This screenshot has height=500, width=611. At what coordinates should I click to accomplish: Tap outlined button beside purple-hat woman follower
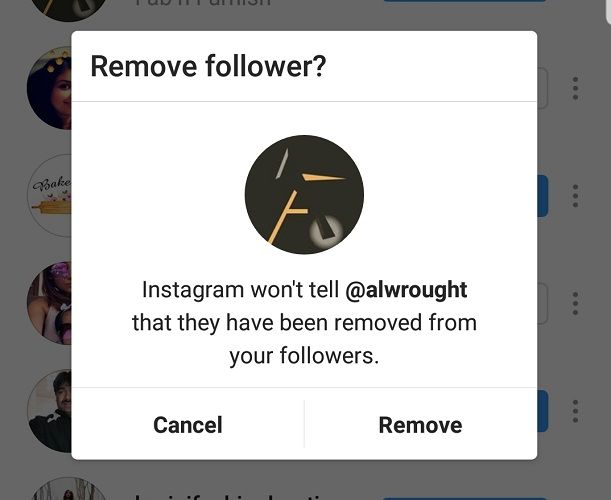[x=543, y=303]
